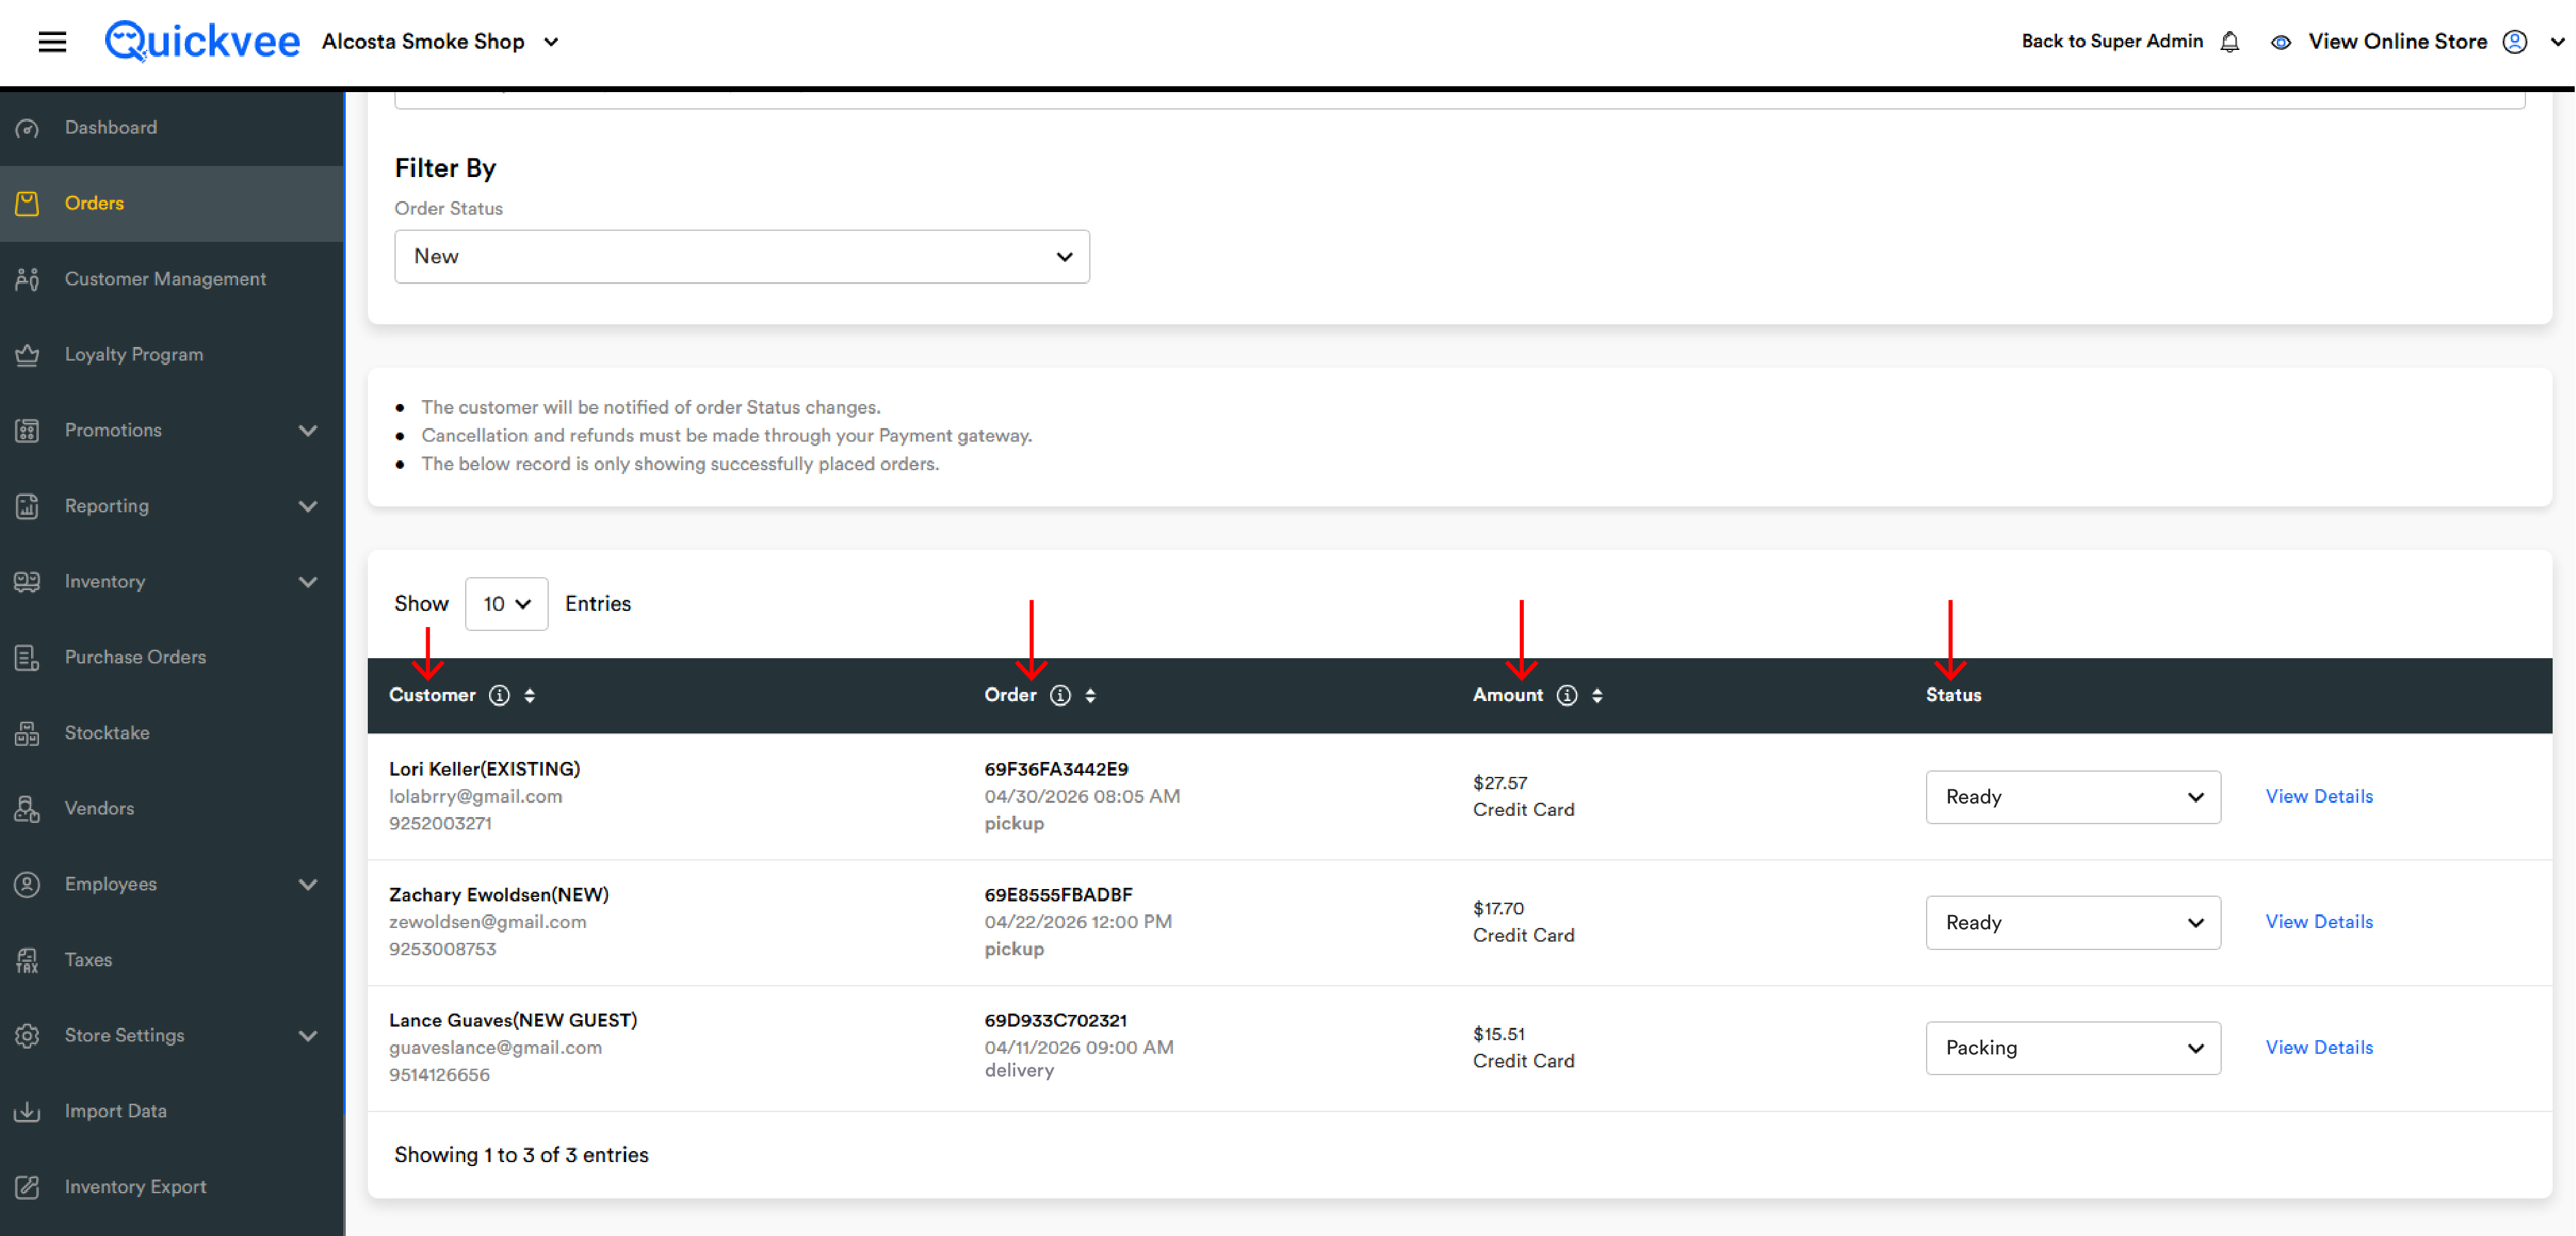Open Vendors in the sidebar
This screenshot has width=2576, height=1236.
tap(172, 808)
